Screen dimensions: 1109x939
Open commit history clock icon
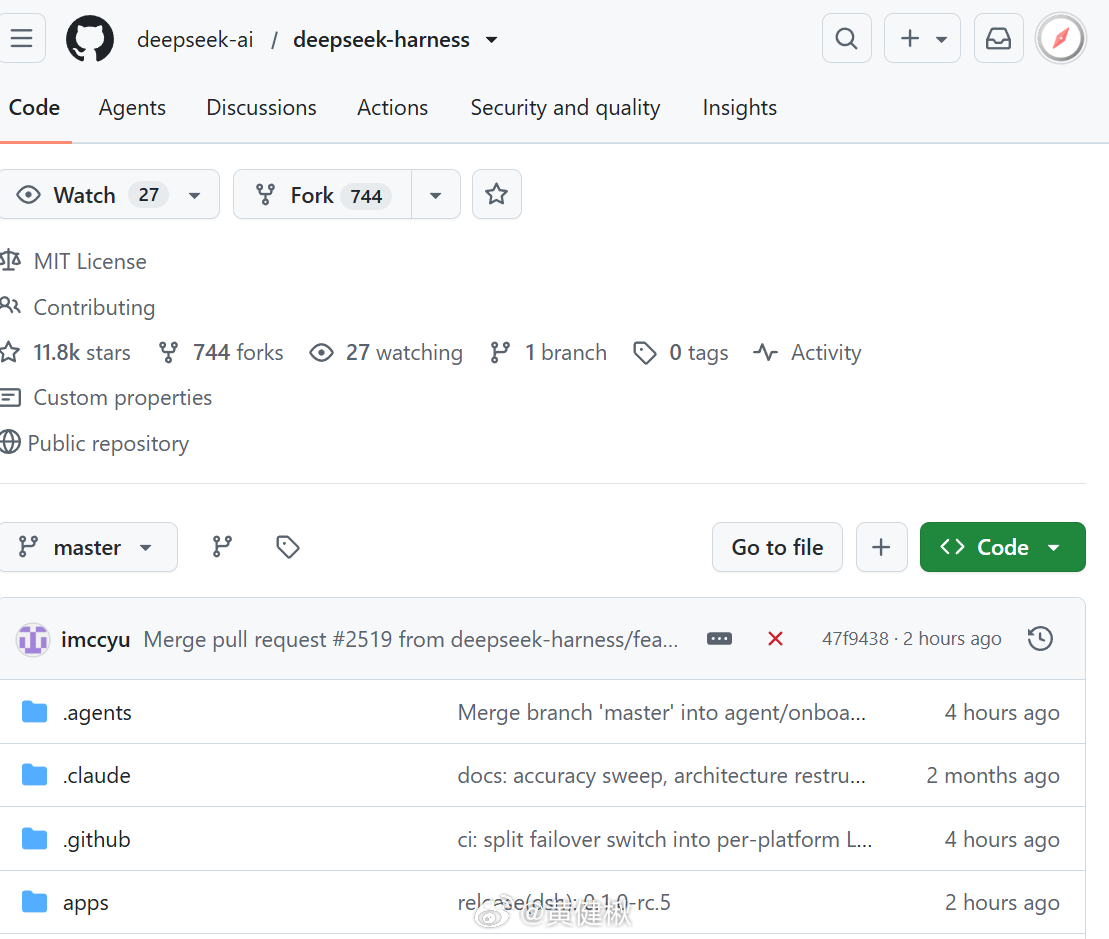point(1040,638)
